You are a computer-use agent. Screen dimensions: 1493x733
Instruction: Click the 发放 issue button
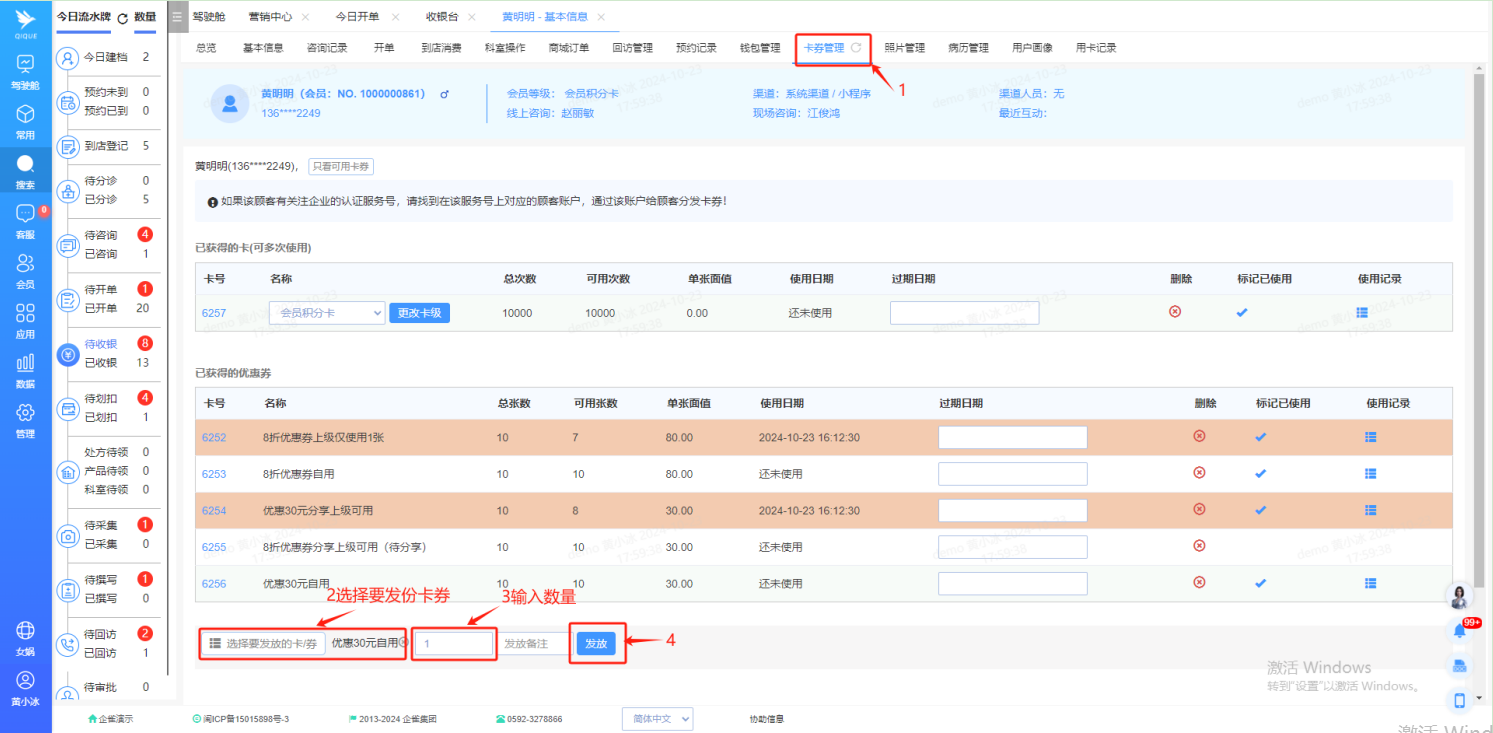pyautogui.click(x=596, y=644)
